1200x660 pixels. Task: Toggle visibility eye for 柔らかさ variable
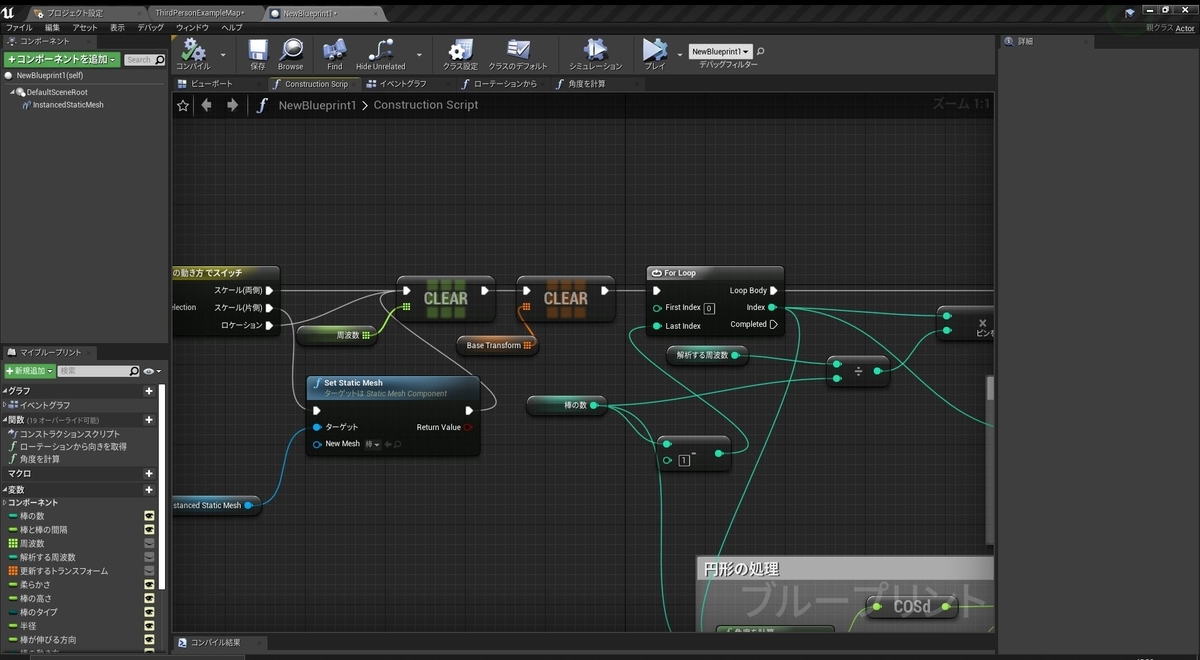149,585
